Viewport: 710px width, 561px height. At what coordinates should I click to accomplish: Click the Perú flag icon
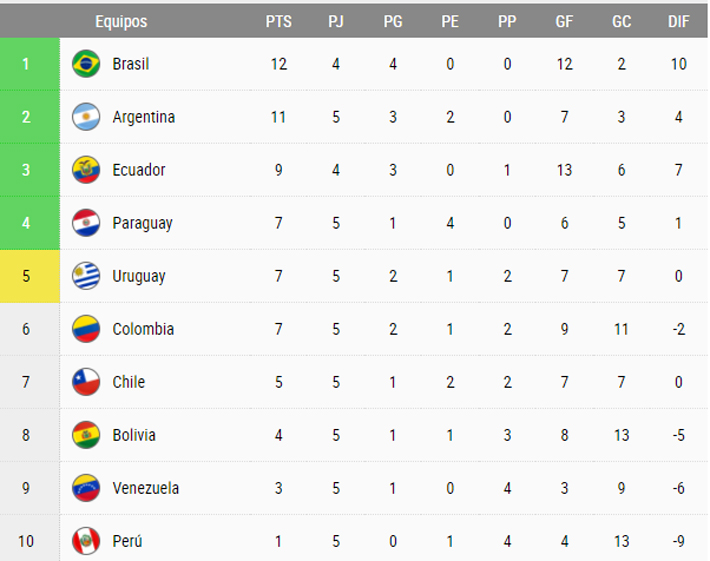pyautogui.click(x=86, y=541)
